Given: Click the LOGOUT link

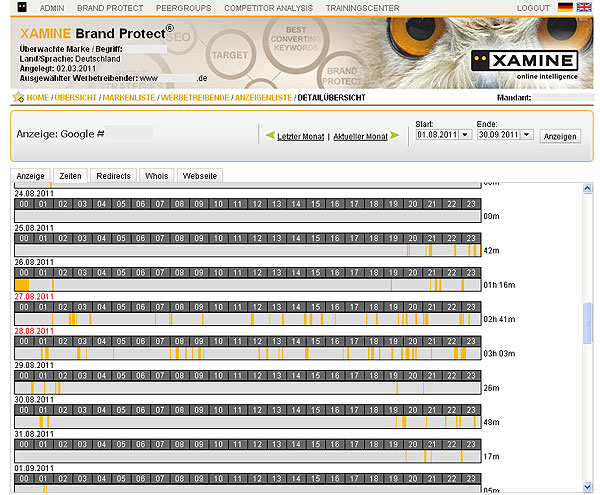Looking at the screenshot, I should (533, 8).
